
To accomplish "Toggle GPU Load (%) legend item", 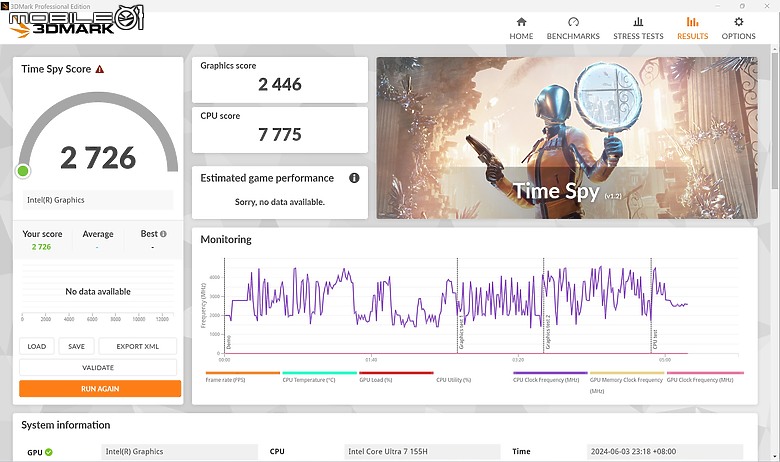I will [396, 377].
